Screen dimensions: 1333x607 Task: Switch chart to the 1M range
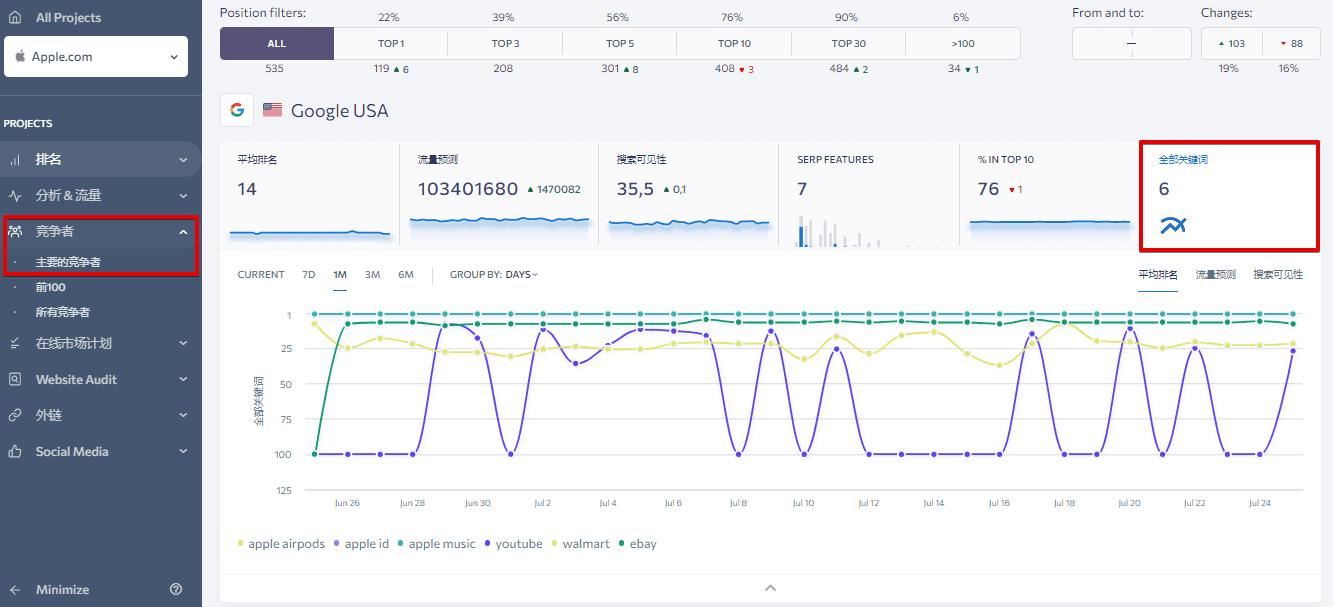point(340,275)
